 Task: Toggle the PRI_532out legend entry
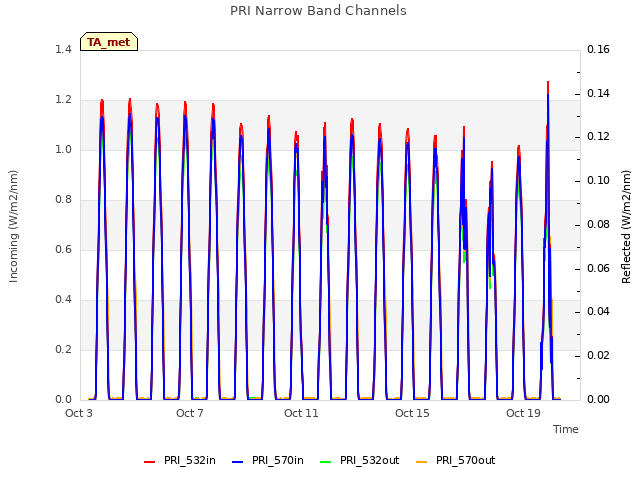(360, 460)
